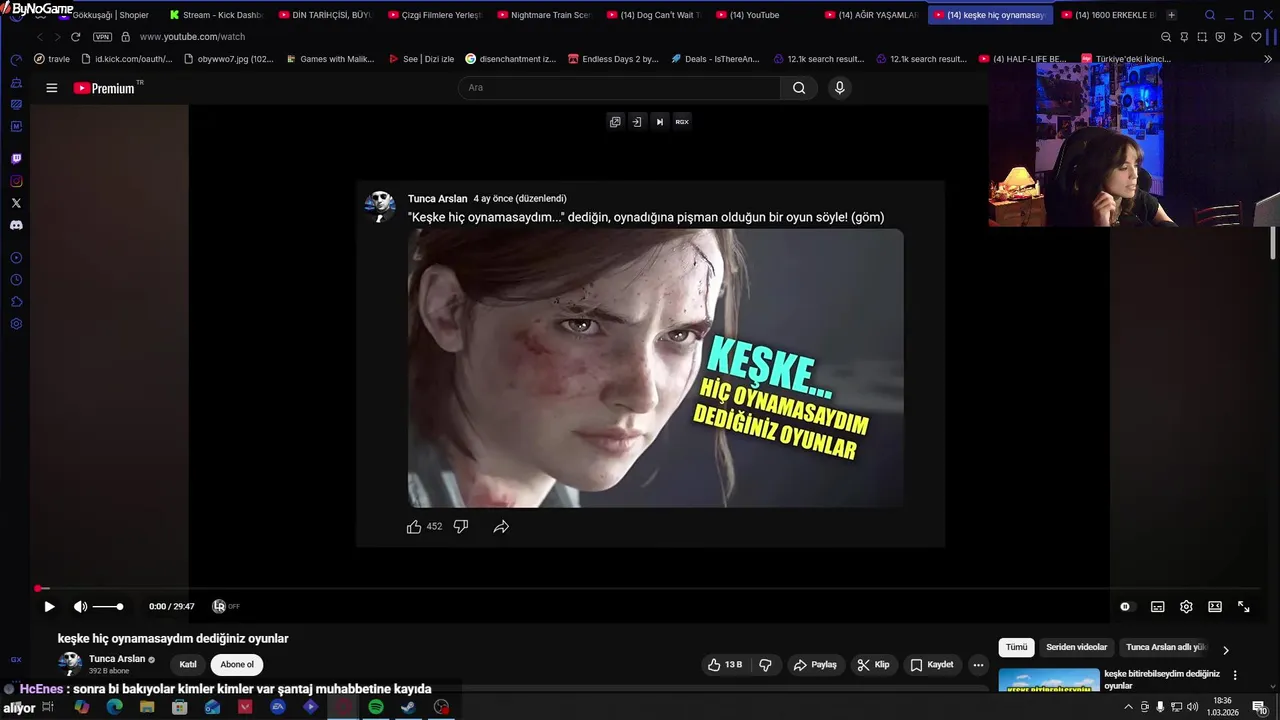Open options for keşke bitirebilseydim video suggestion
The image size is (1280, 720).
click(1235, 675)
